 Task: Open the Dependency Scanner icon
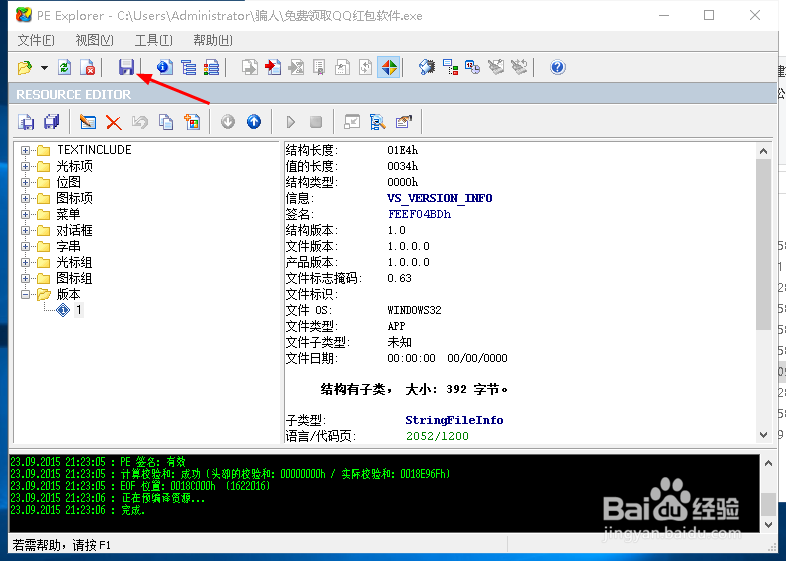[x=450, y=67]
